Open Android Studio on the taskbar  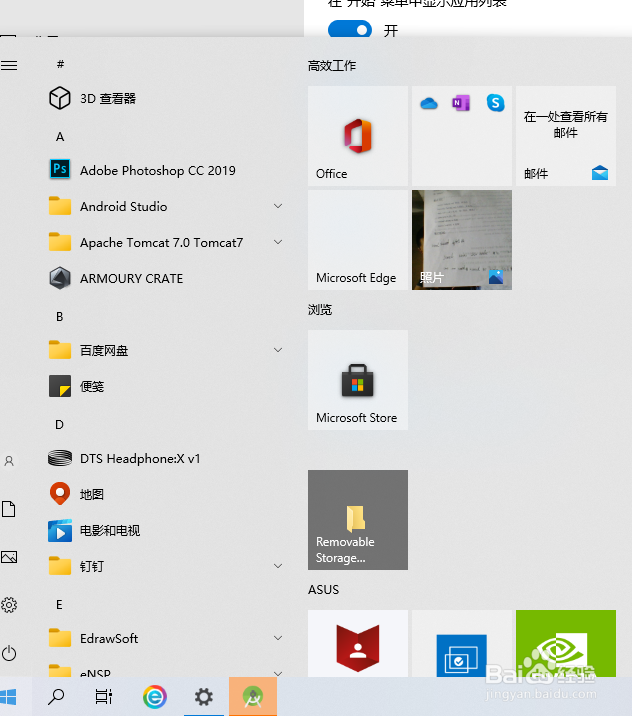tap(253, 697)
